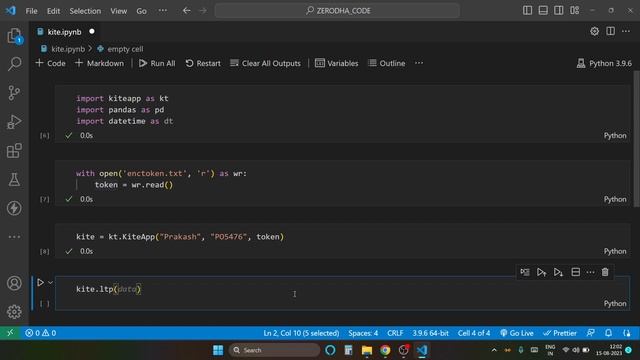Viewport: 640px width, 360px height.
Task: Open notebook toolbar overflow menu
Action: (419, 63)
